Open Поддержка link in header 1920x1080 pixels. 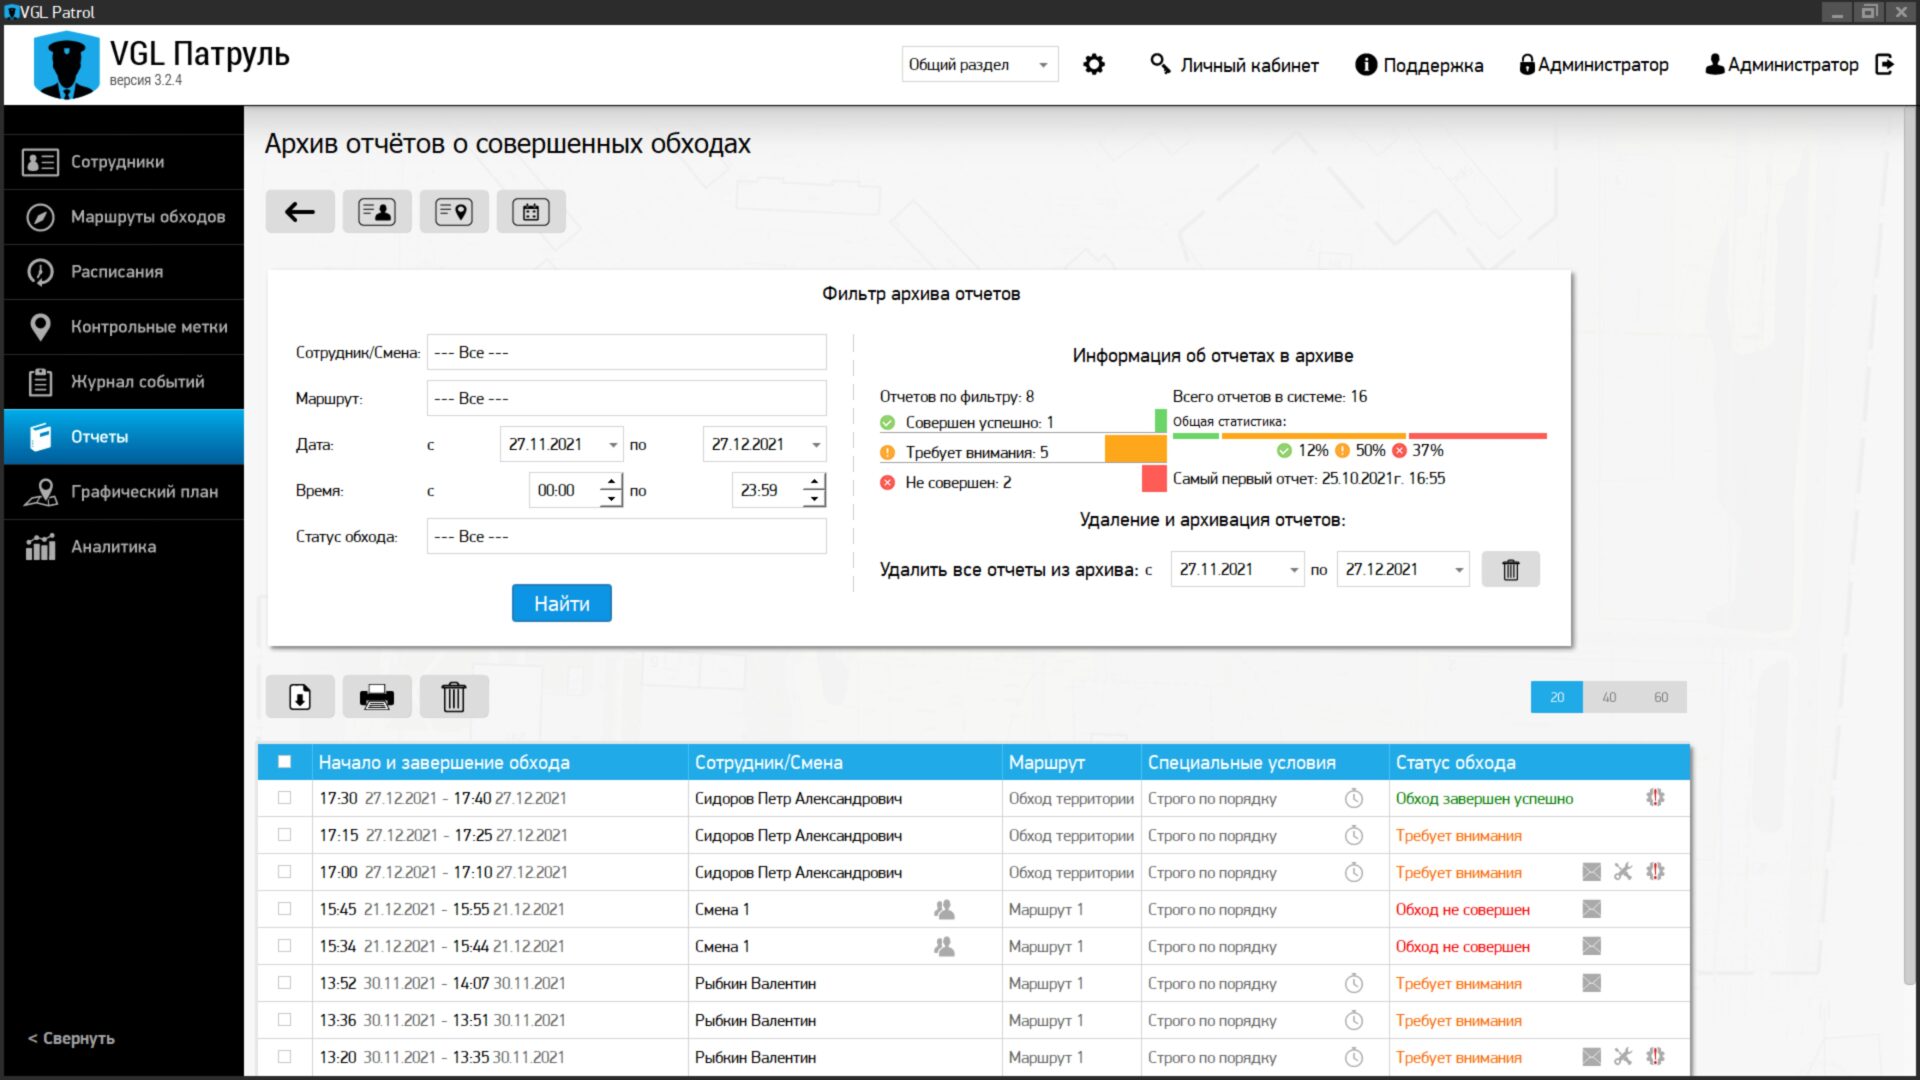tap(1419, 65)
